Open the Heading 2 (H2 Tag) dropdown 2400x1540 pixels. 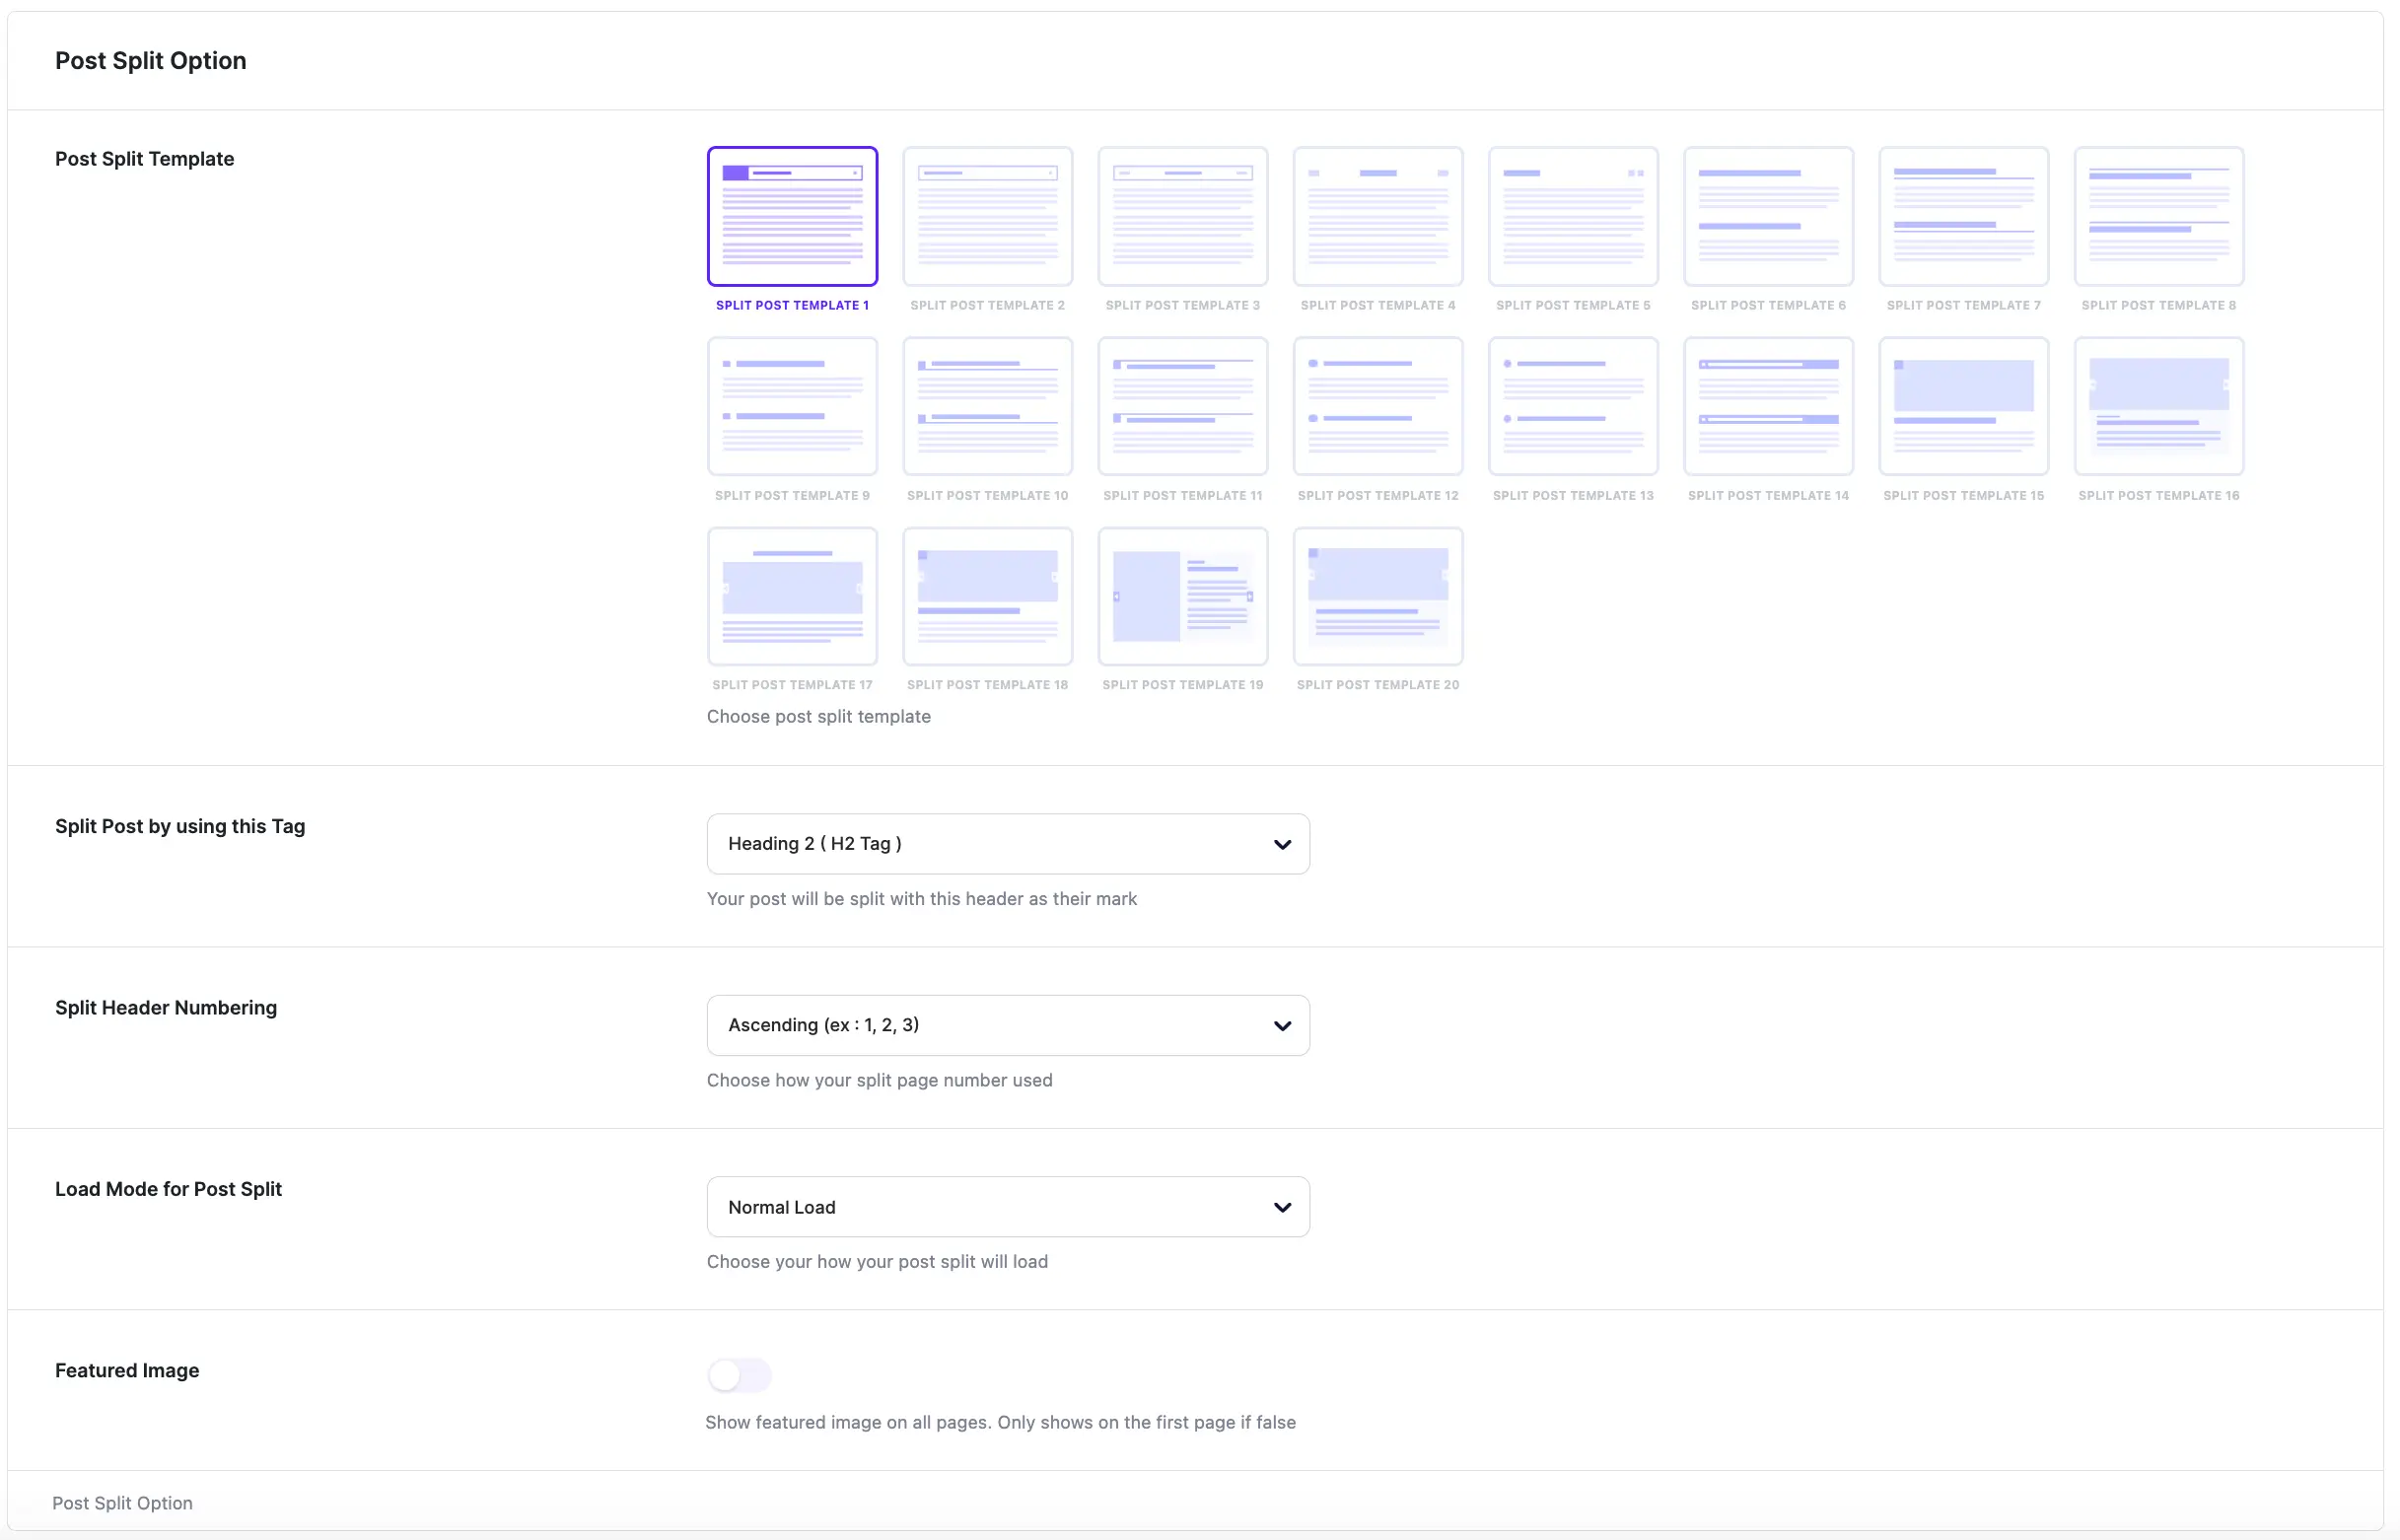coord(1007,844)
